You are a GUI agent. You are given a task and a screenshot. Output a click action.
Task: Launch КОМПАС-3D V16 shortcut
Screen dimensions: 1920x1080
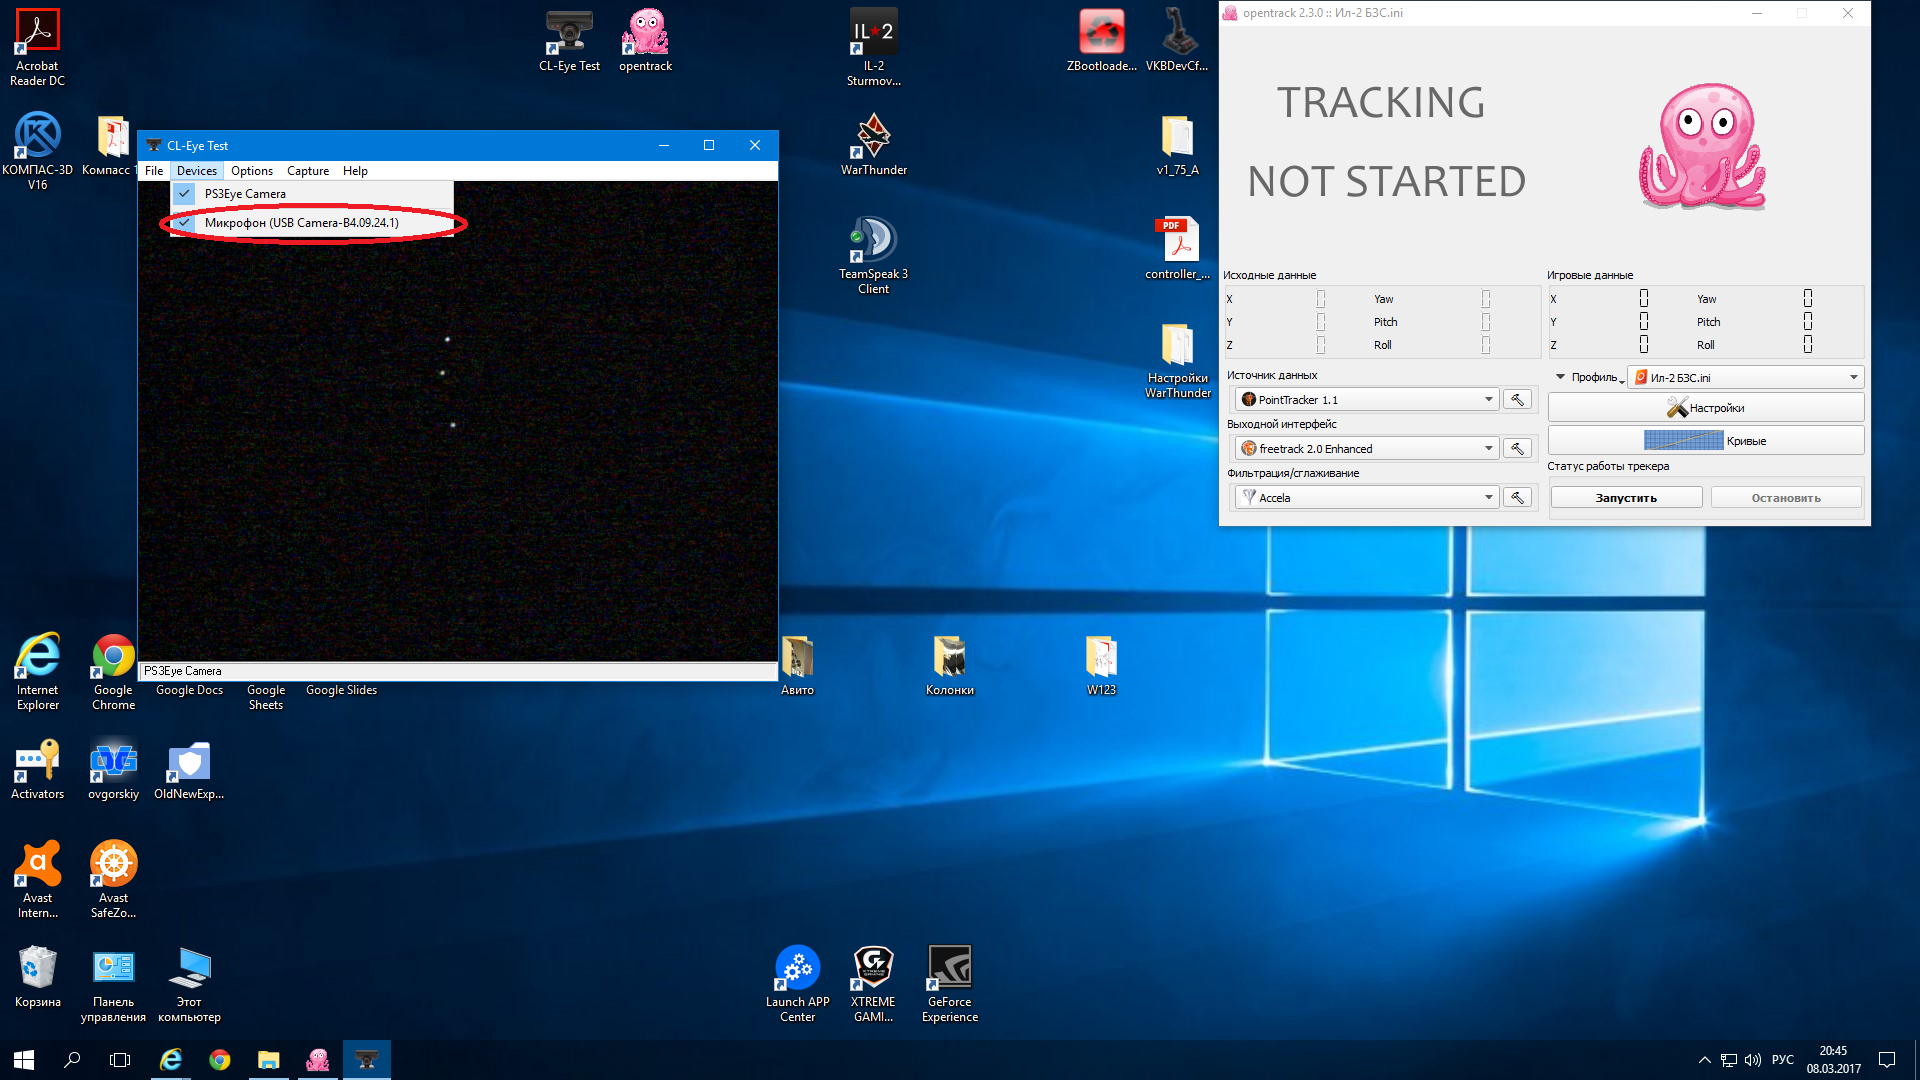click(x=37, y=151)
